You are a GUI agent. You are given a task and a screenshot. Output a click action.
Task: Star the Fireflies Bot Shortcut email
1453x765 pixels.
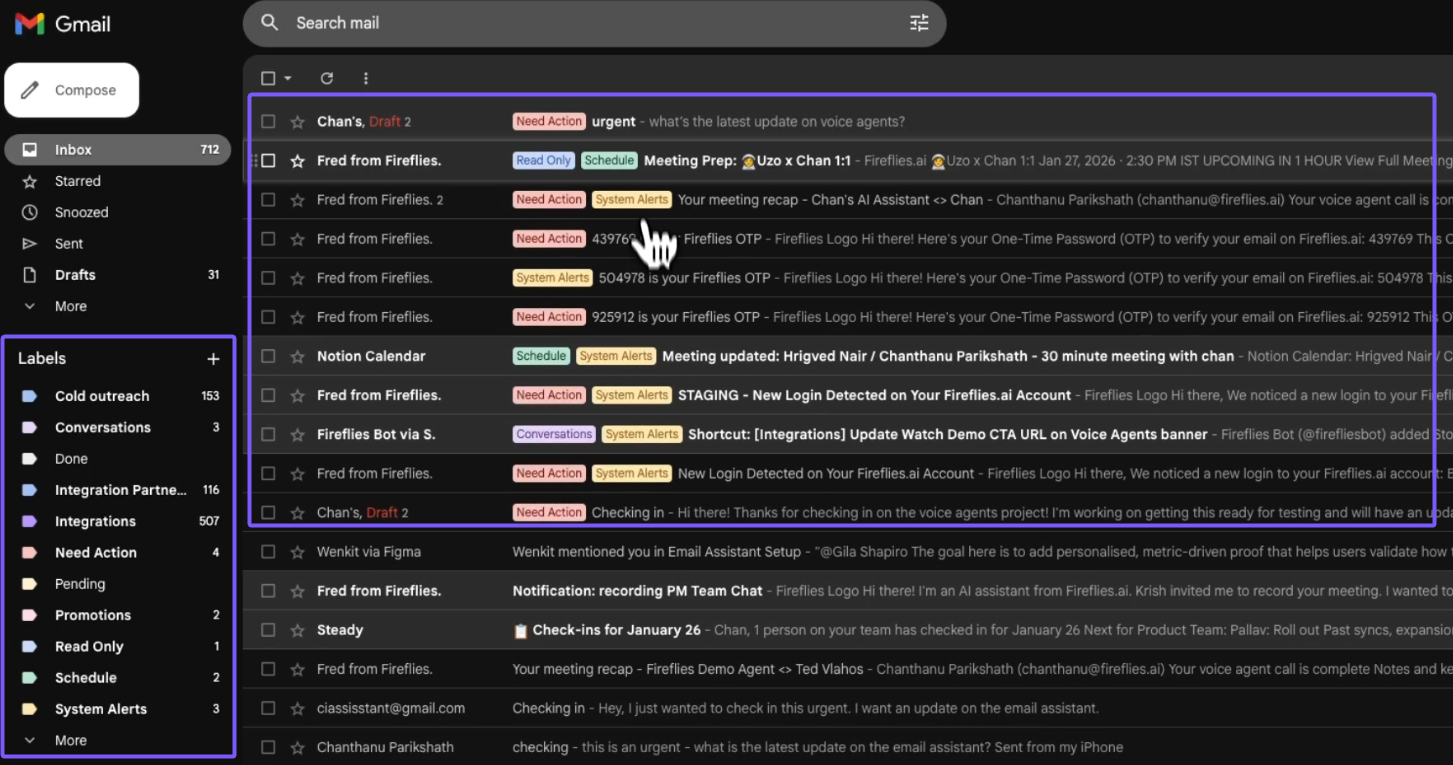point(297,434)
